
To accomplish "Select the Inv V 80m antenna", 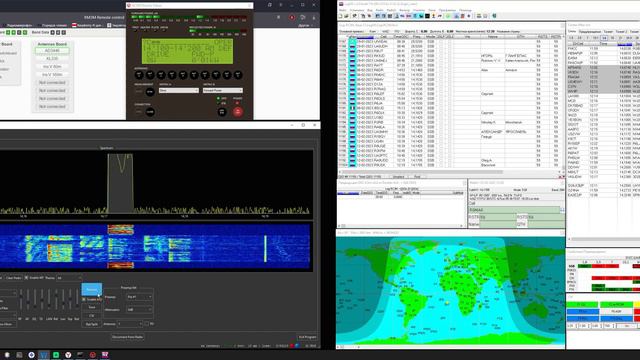I will click(52, 67).
